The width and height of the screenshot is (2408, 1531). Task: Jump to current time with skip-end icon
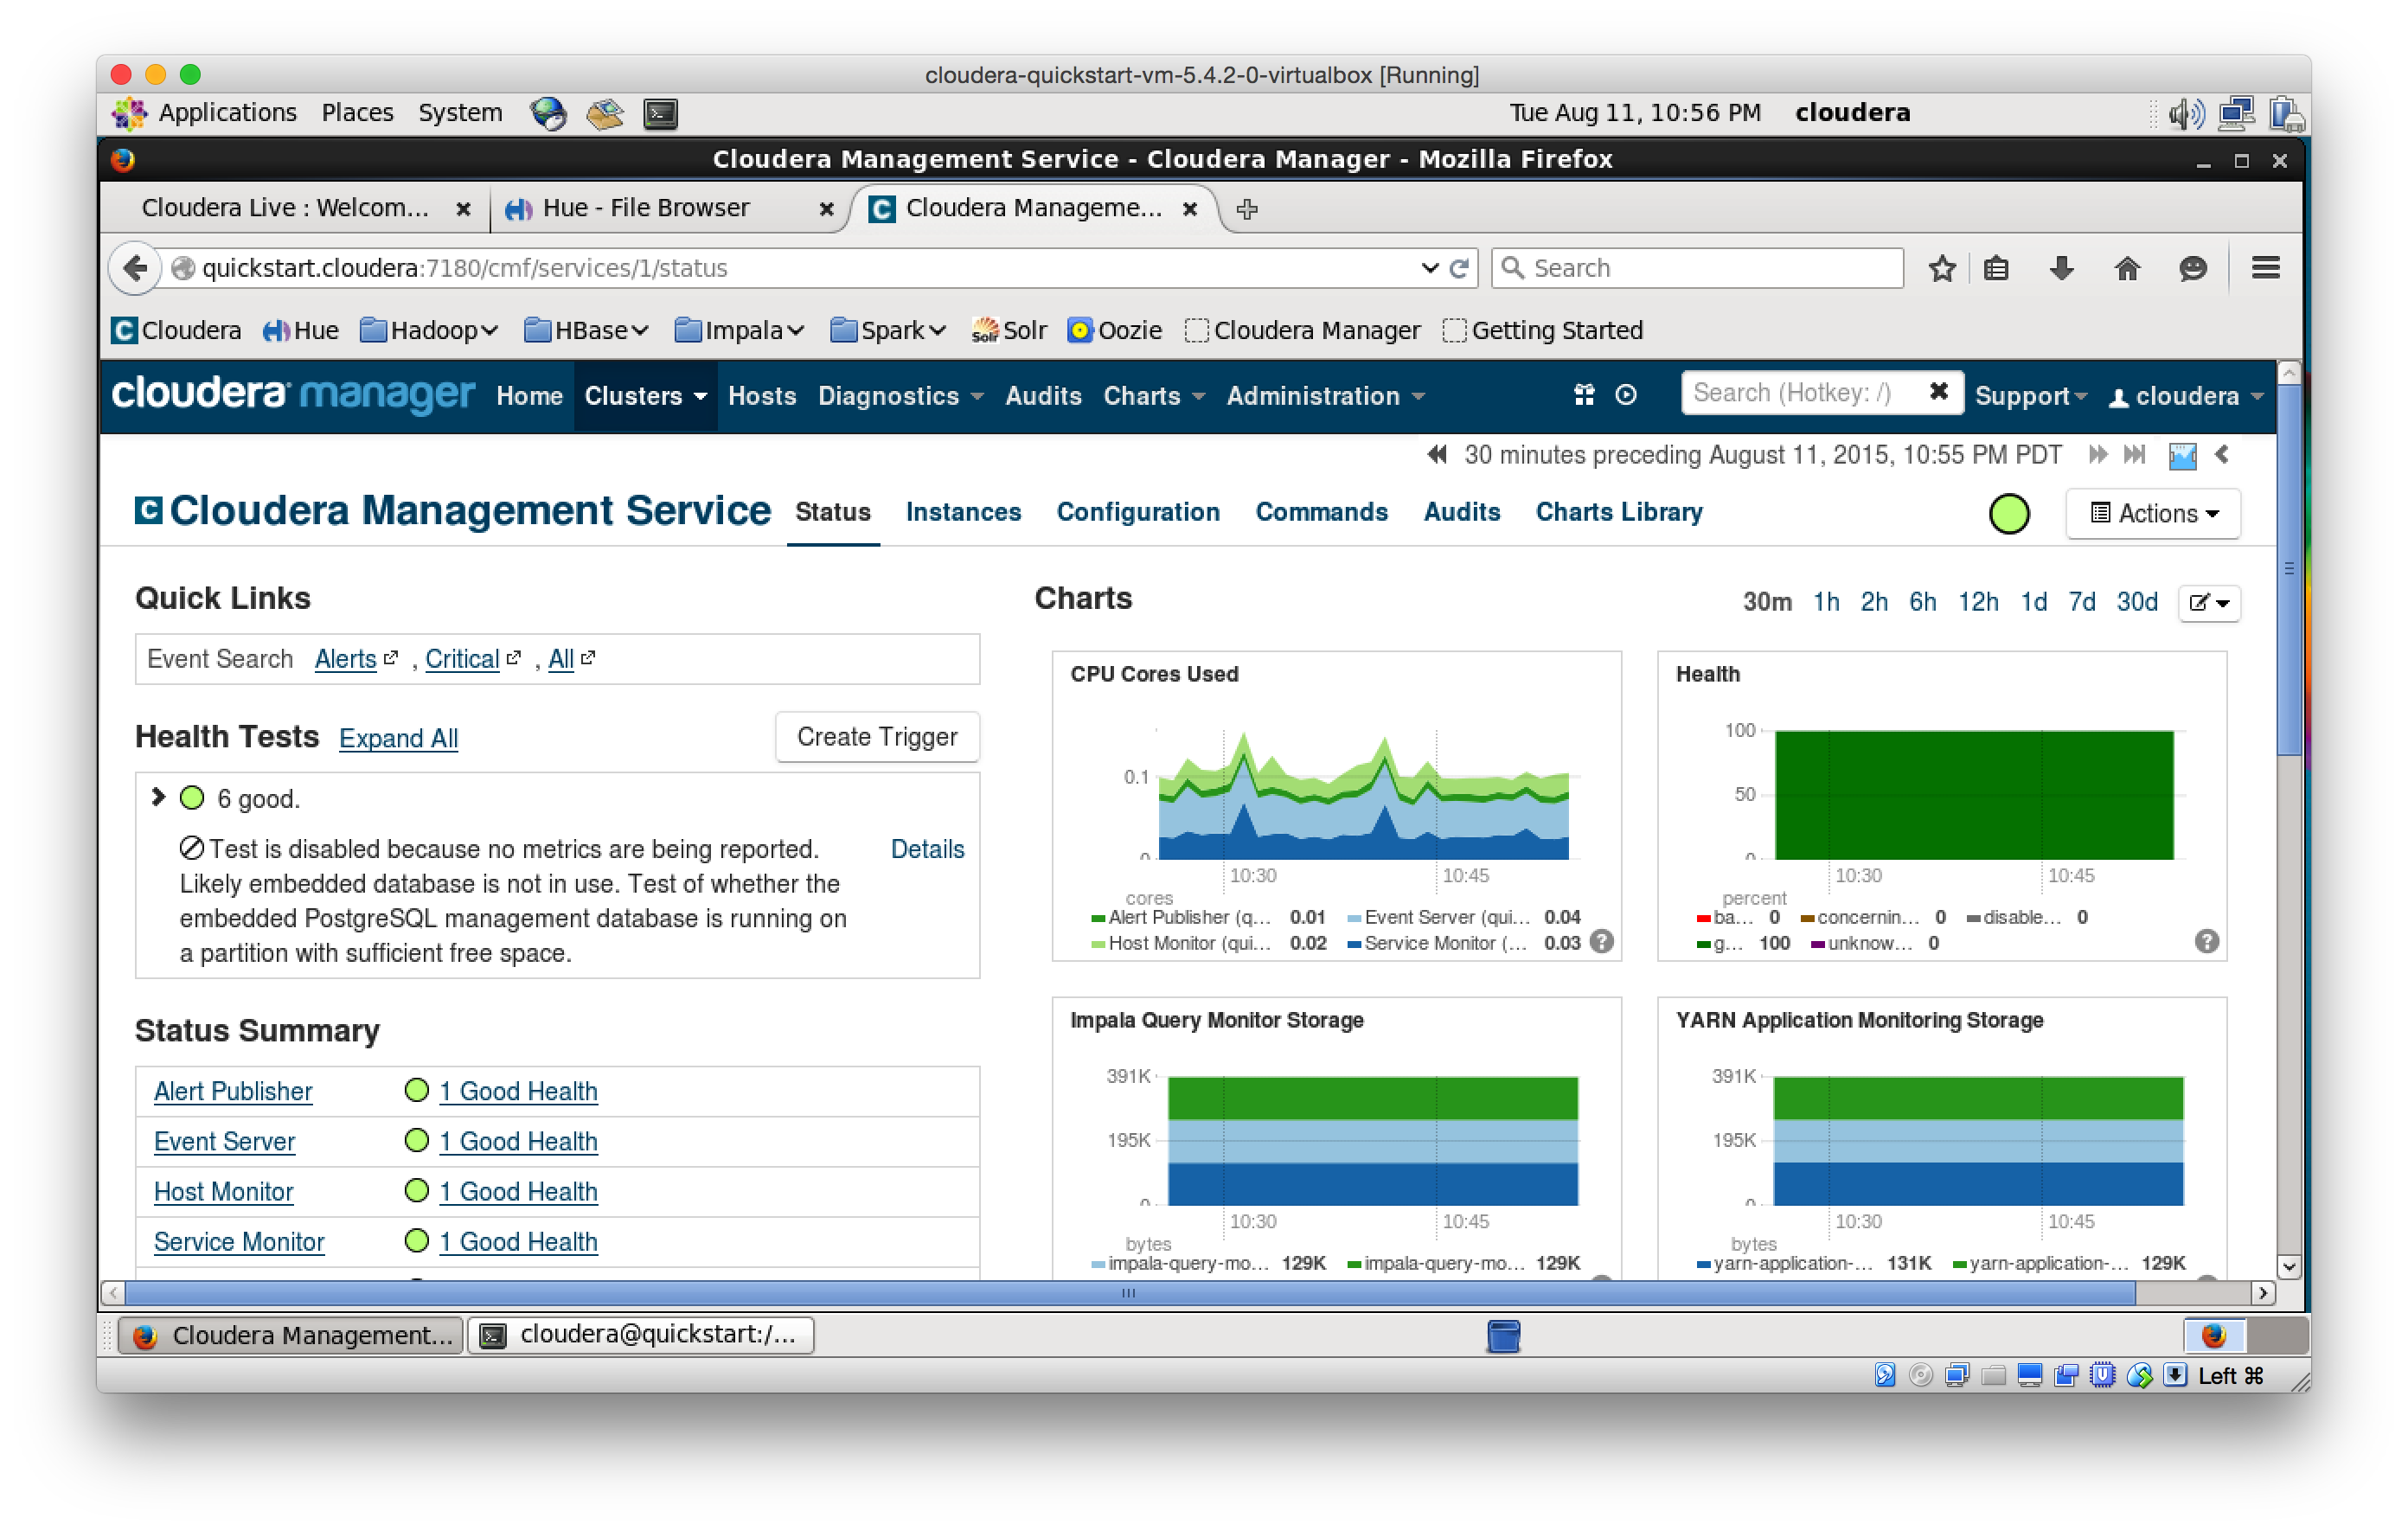[x=2134, y=455]
